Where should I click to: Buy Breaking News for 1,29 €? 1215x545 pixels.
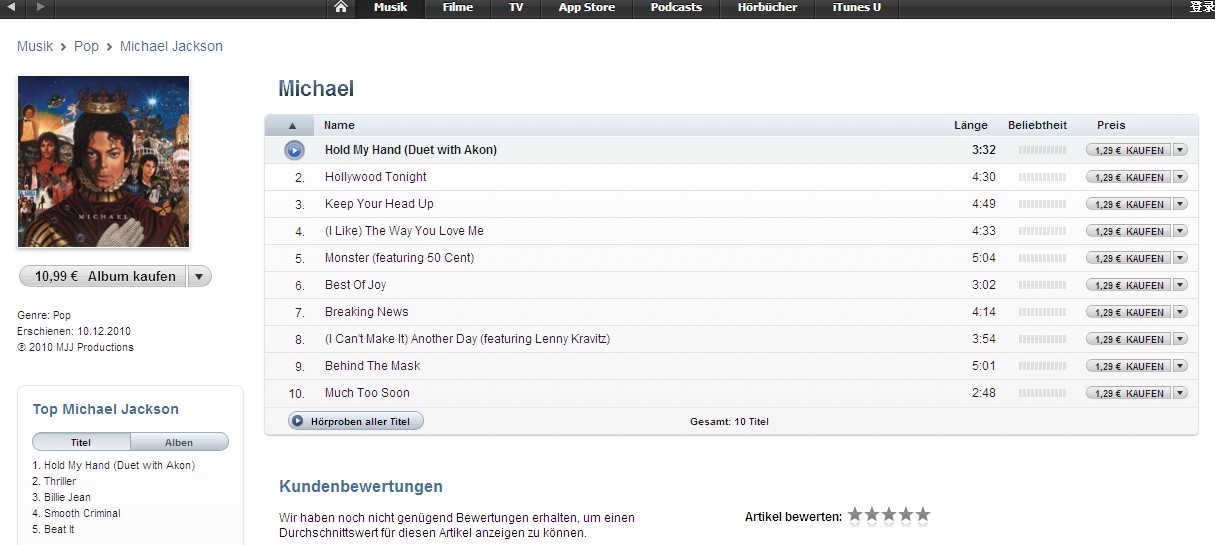coord(1127,312)
